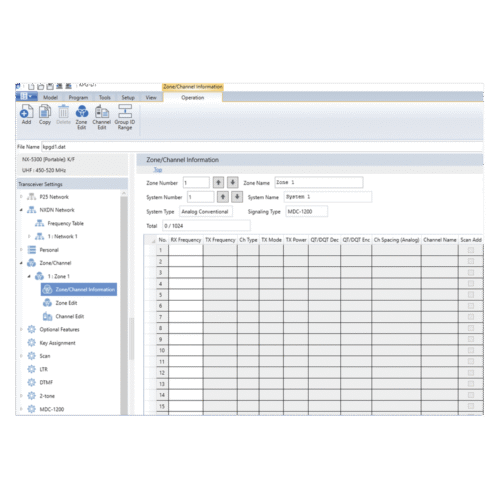Toggle Scan Add checkbox for channel 5
500x500 pixels.
point(471,295)
